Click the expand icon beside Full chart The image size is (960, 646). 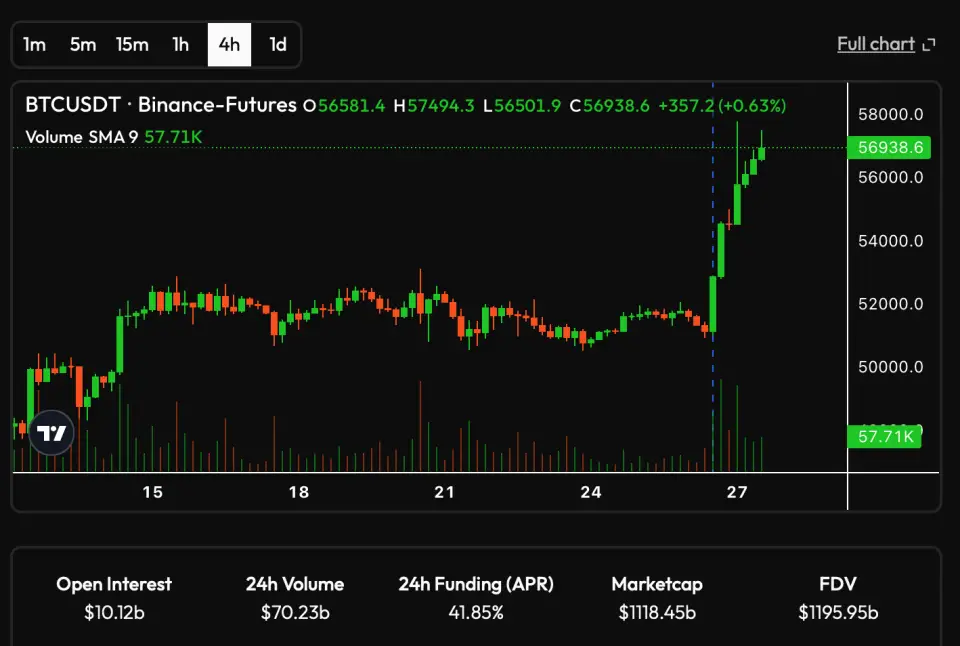(929, 44)
